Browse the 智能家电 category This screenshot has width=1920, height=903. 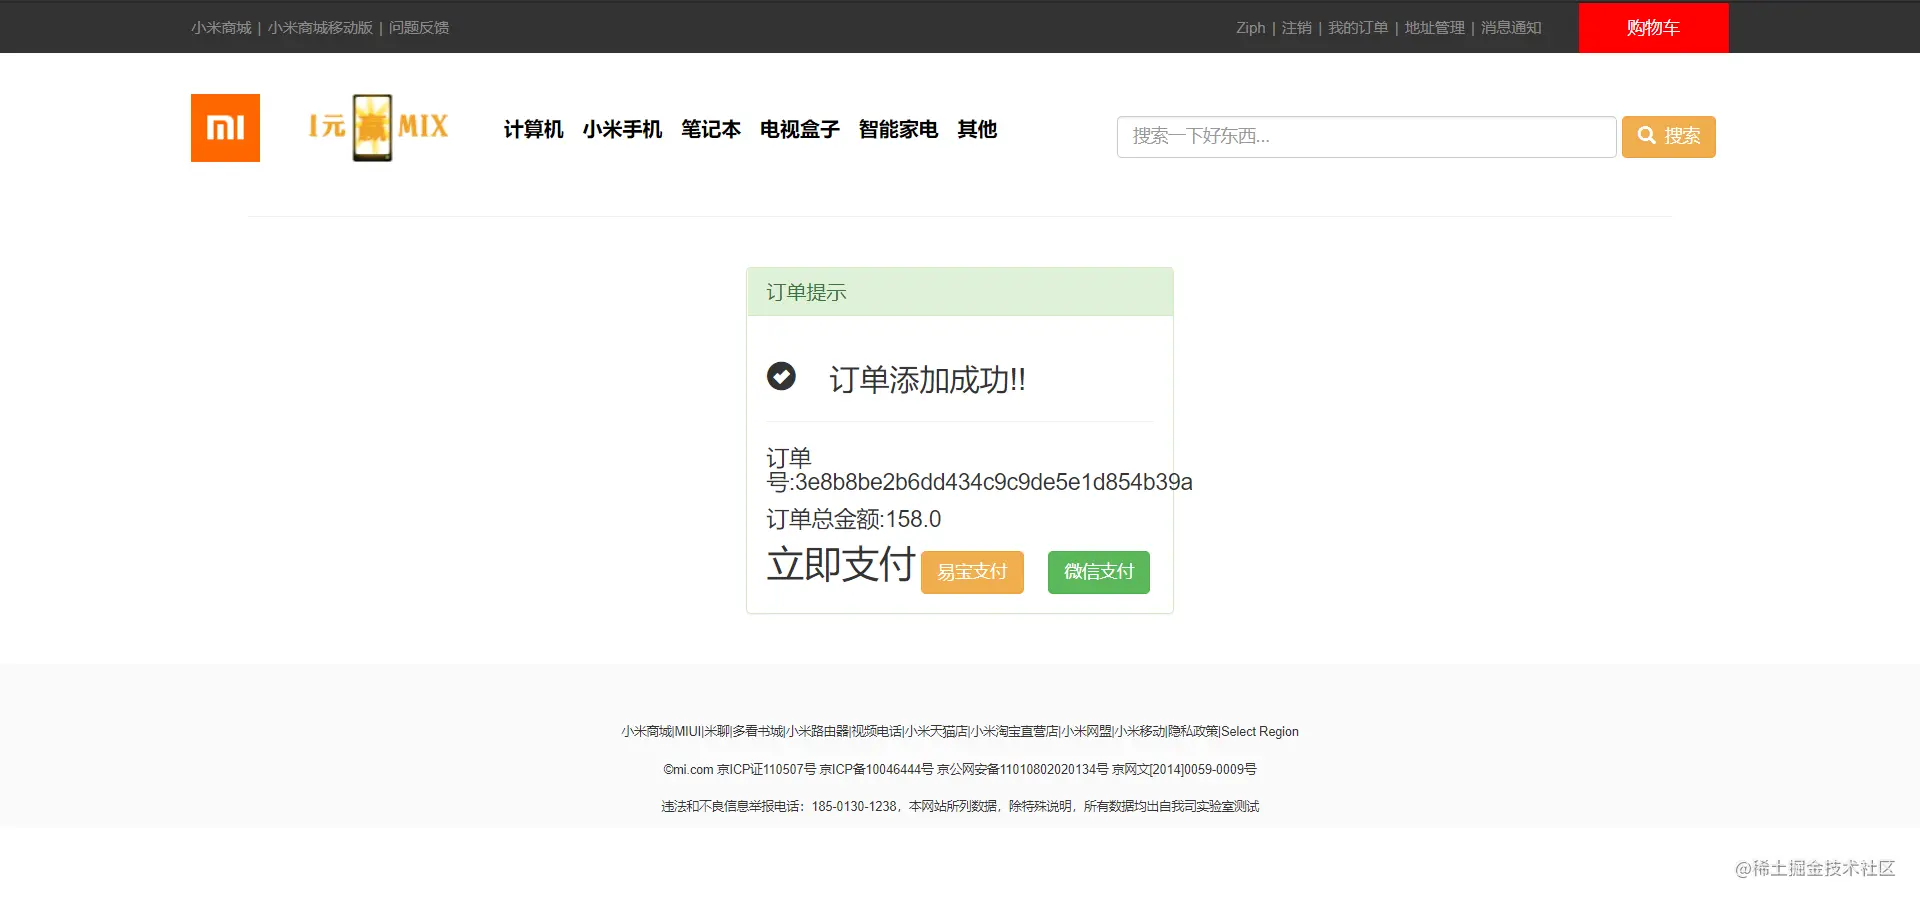pos(898,130)
